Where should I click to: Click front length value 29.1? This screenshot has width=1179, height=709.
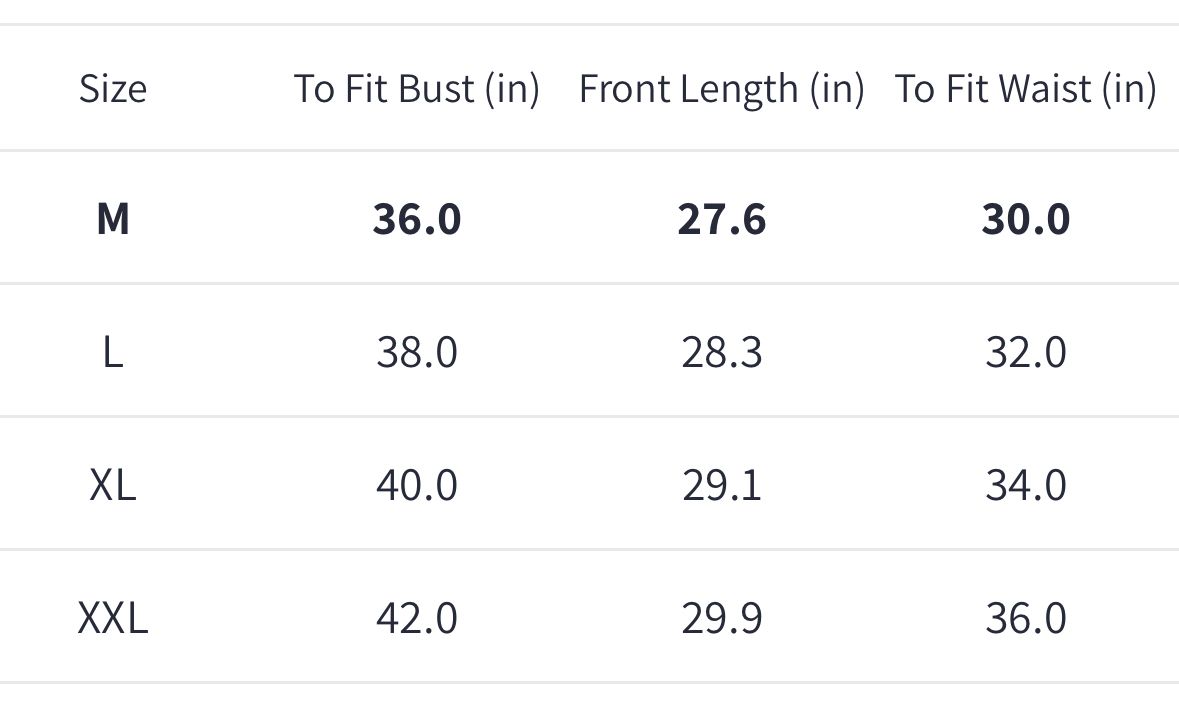(721, 485)
